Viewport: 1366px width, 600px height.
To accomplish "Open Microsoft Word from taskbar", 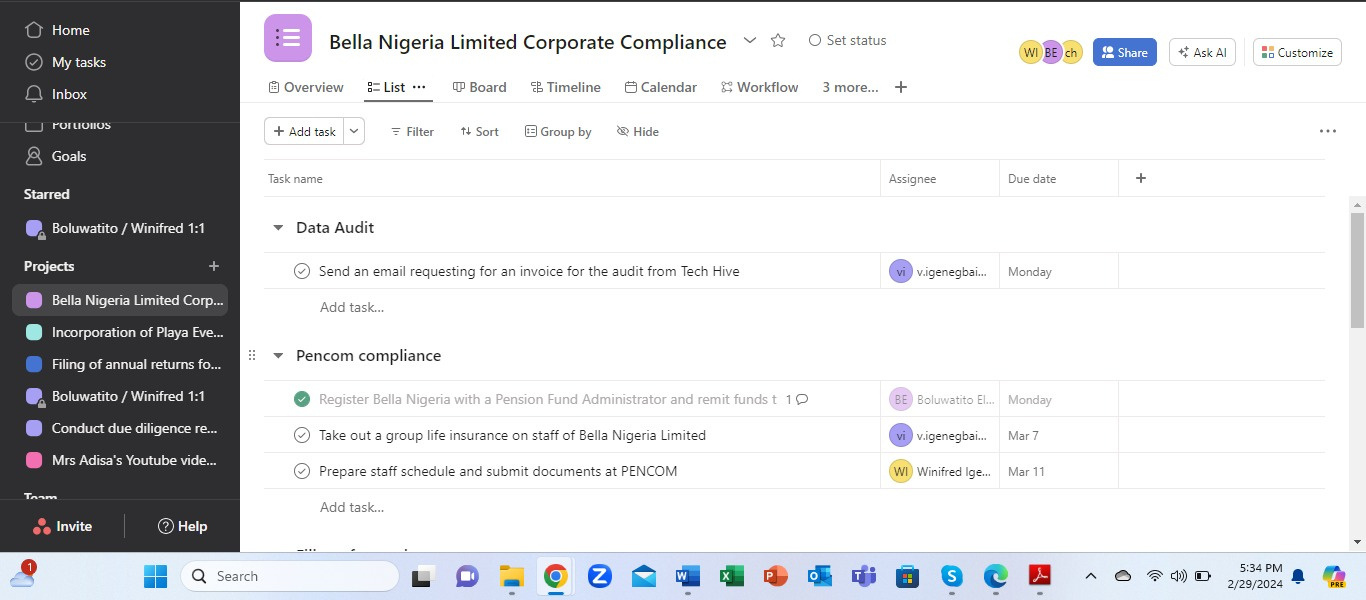I will [x=687, y=576].
